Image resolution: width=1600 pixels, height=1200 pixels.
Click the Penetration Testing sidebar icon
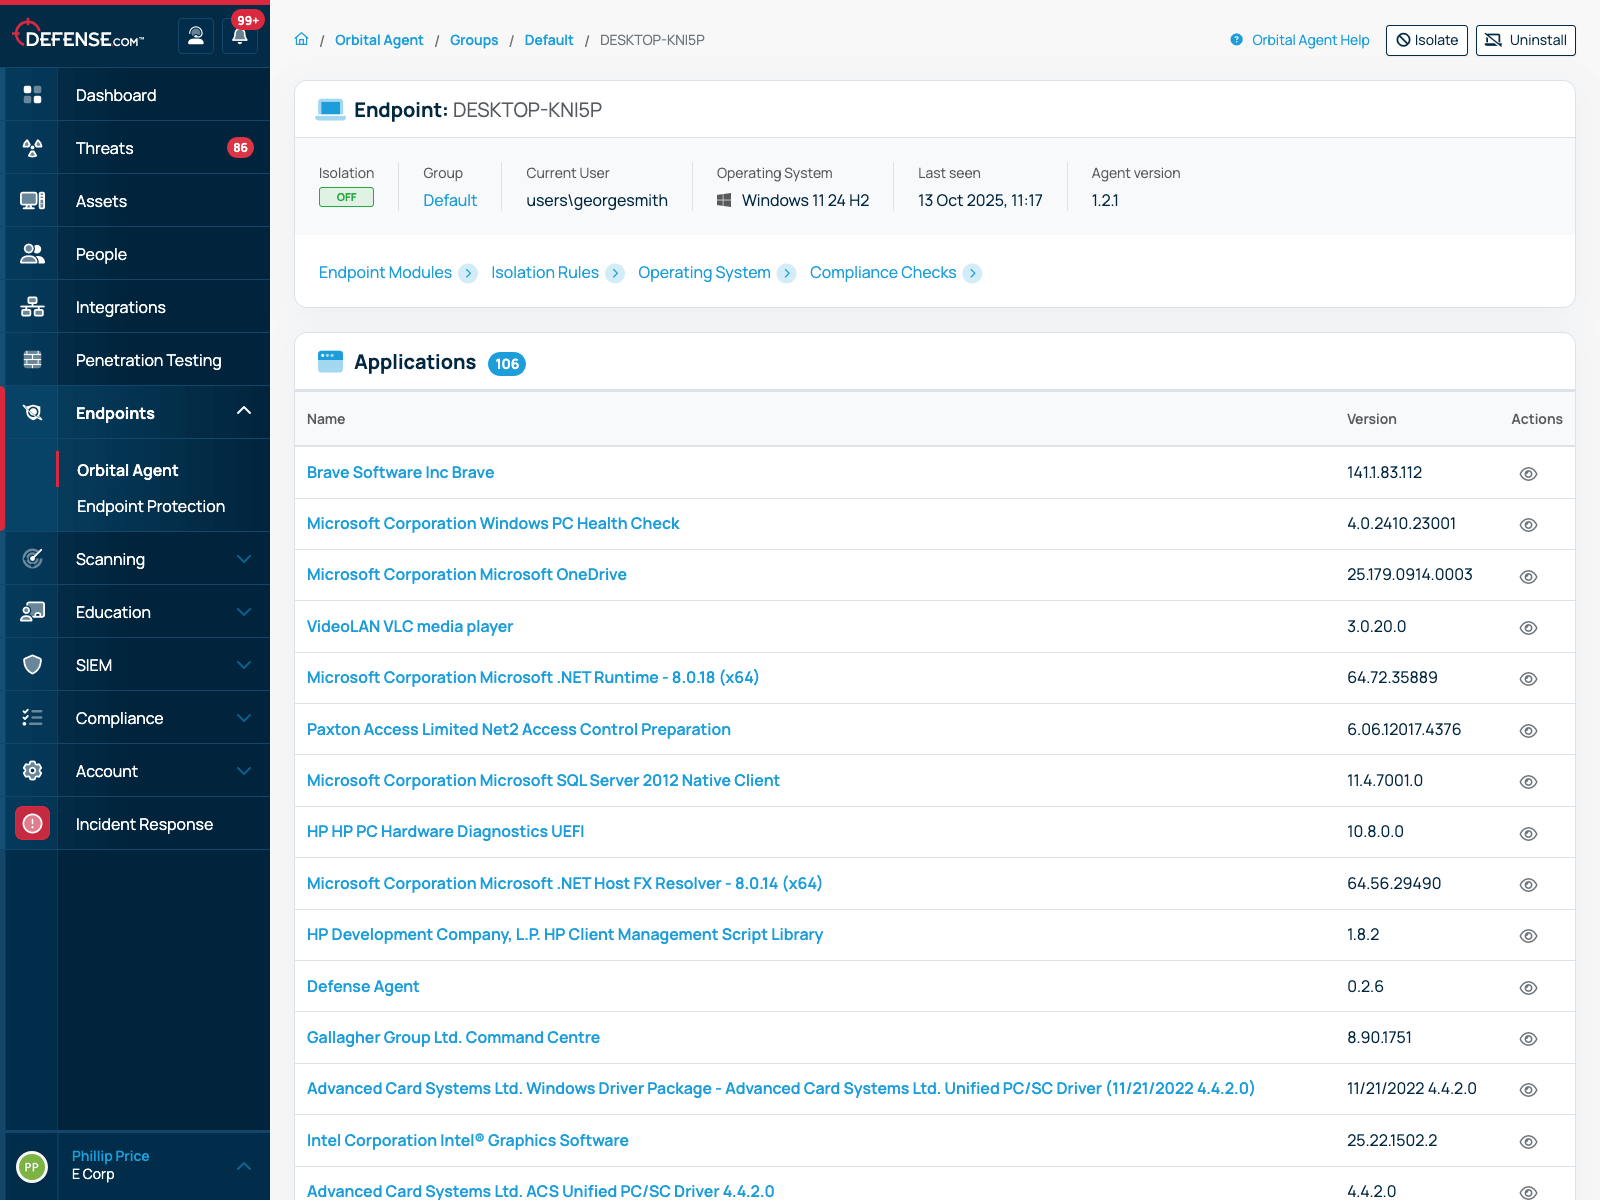tap(32, 360)
